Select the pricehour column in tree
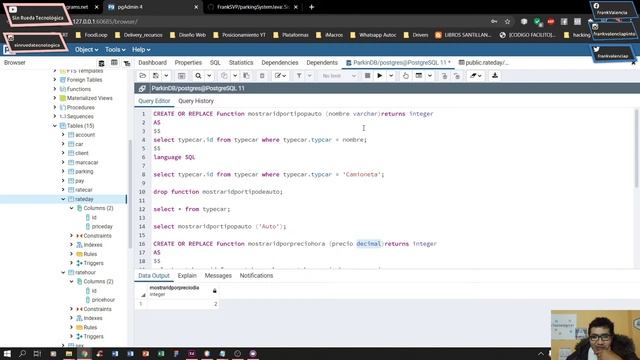The width and height of the screenshot is (640, 360). pyautogui.click(x=103, y=300)
